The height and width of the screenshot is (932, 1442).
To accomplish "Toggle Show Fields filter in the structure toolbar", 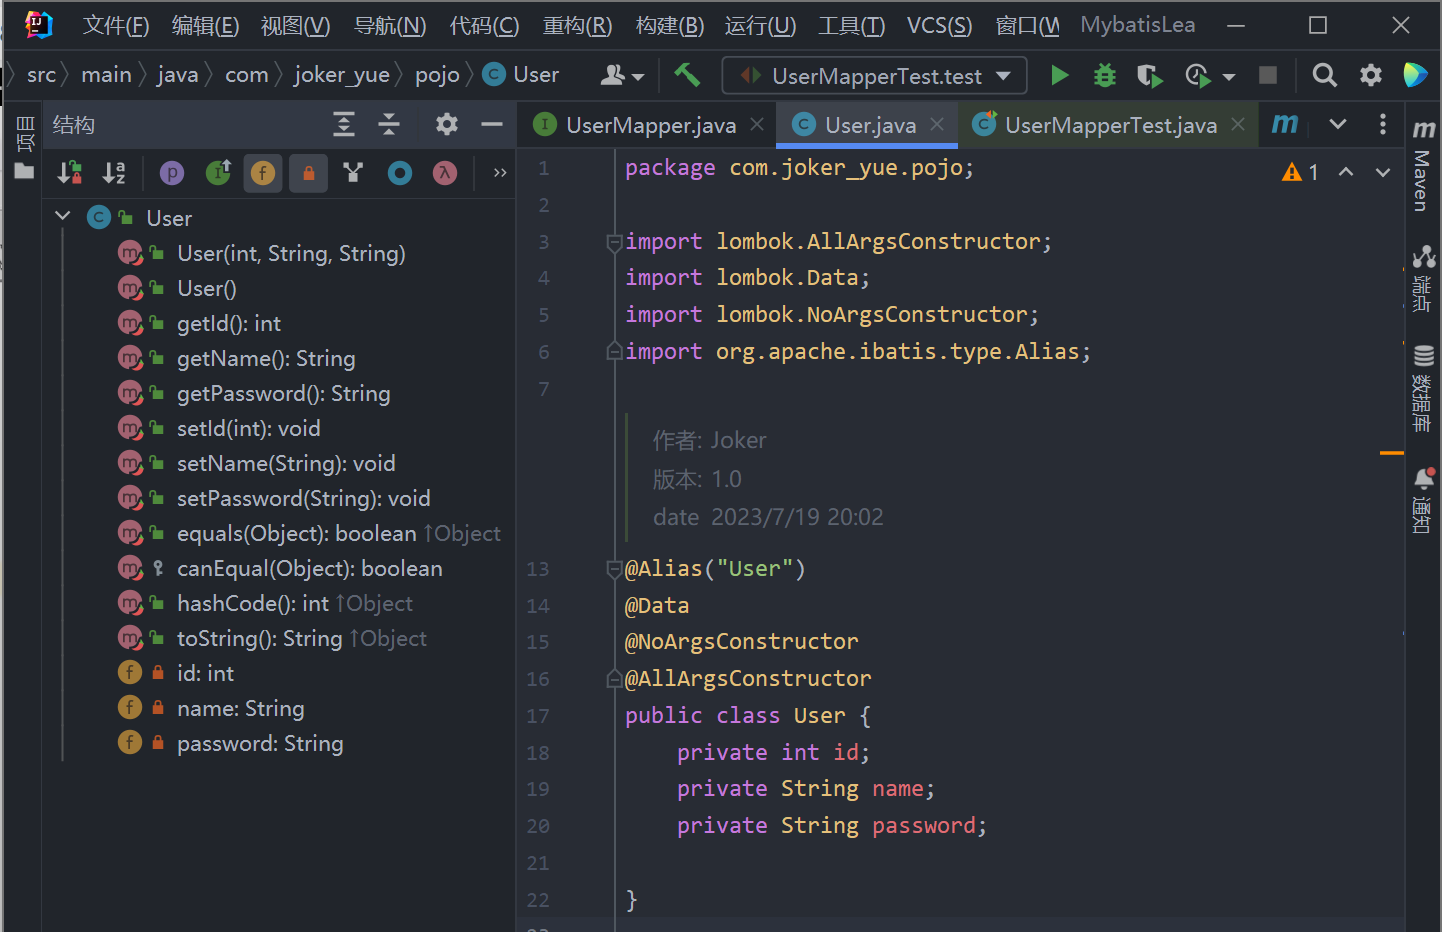I will click(x=263, y=173).
